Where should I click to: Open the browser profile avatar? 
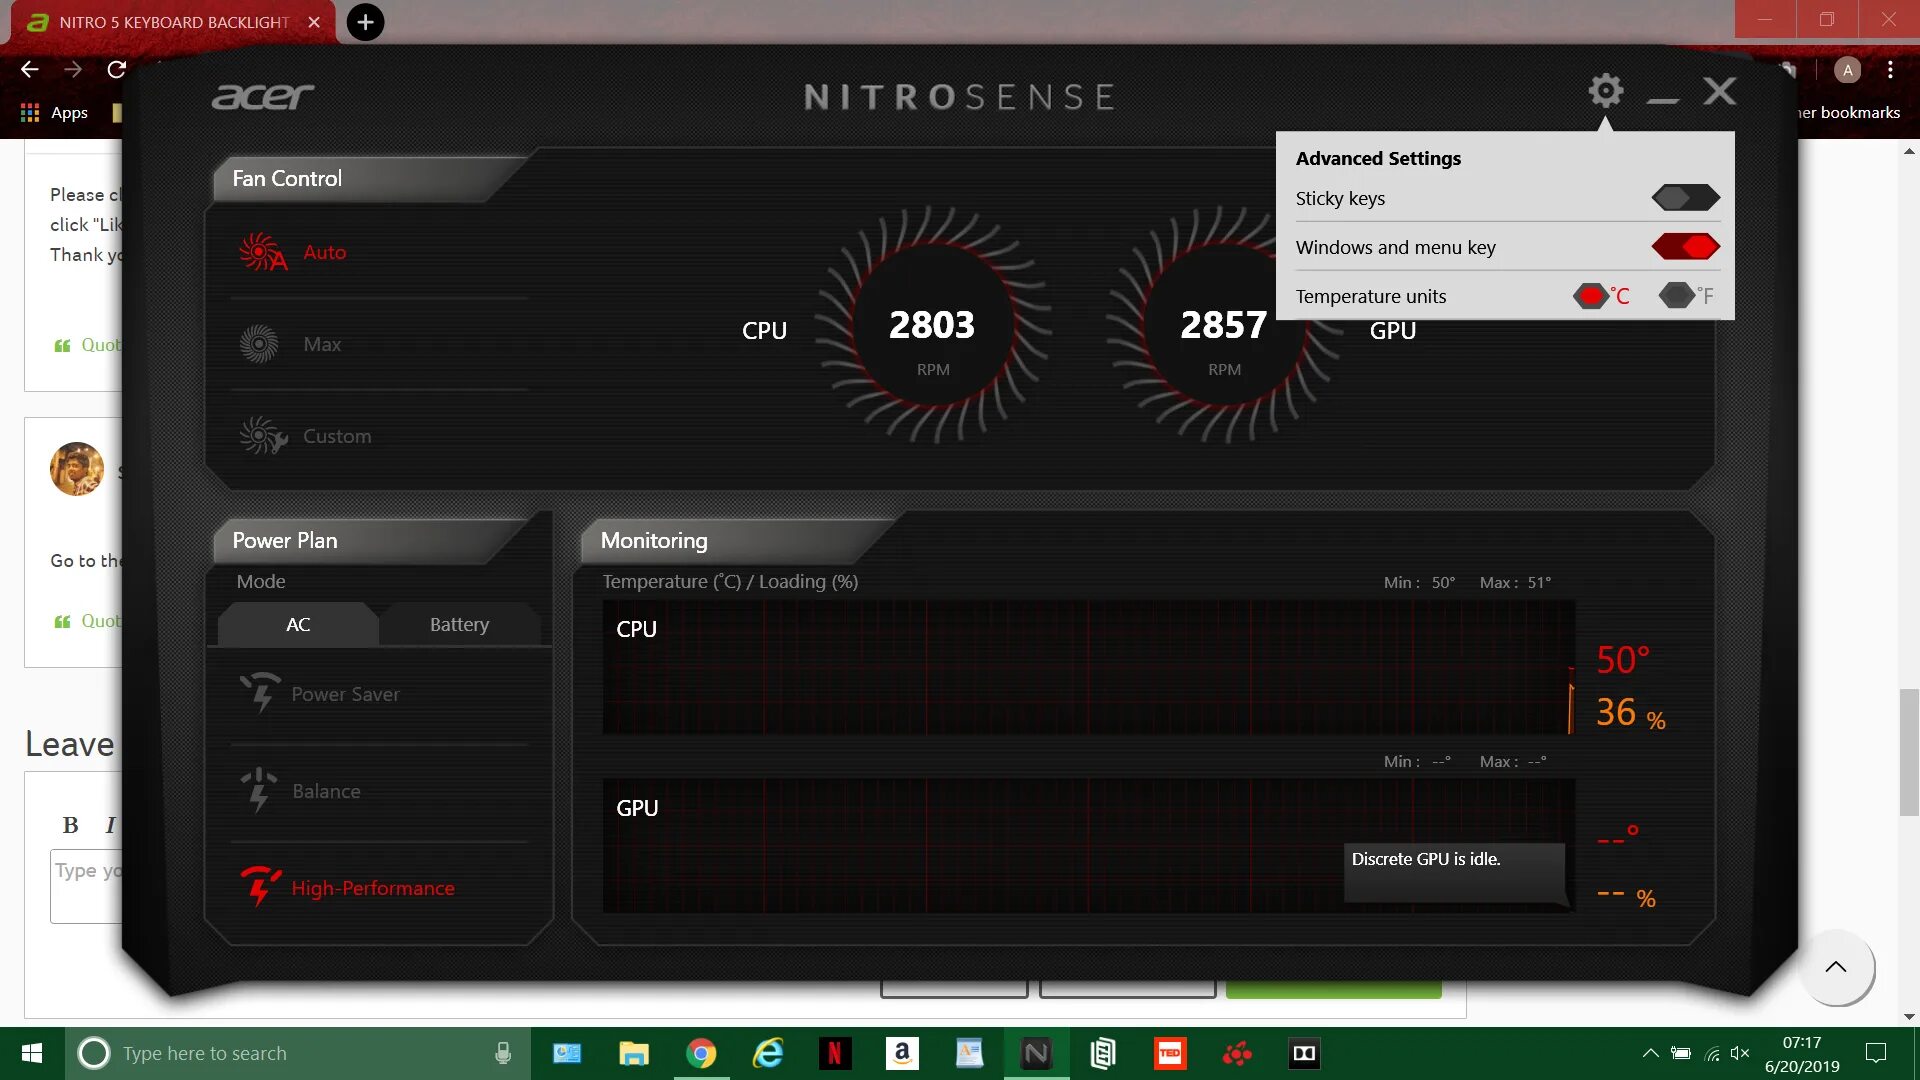(1848, 69)
